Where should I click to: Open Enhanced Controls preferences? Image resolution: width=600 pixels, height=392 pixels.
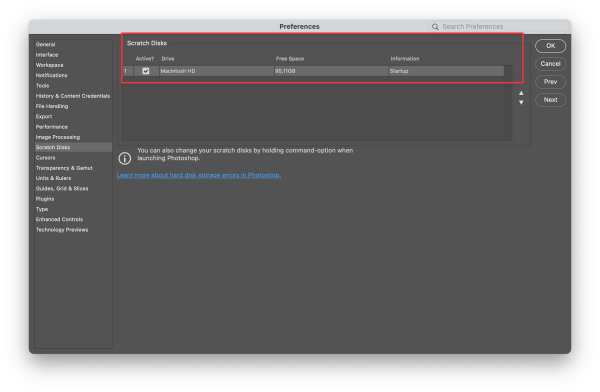[59, 219]
